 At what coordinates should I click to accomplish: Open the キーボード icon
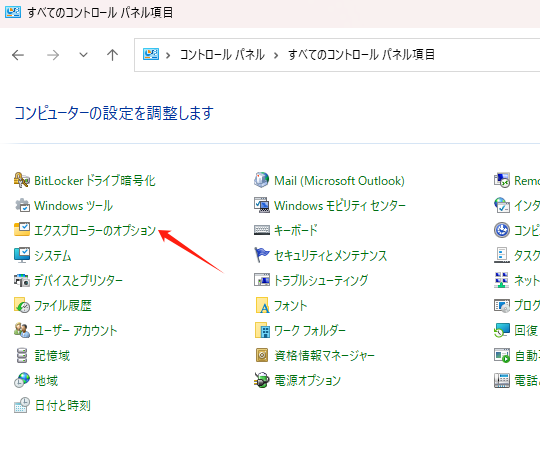pos(262,230)
